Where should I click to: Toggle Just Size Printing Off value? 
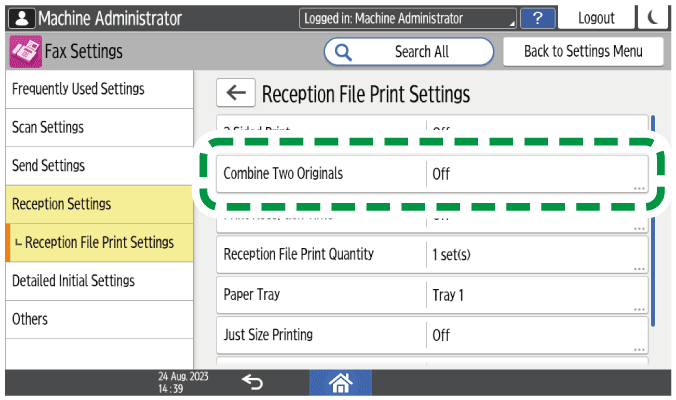coord(536,334)
